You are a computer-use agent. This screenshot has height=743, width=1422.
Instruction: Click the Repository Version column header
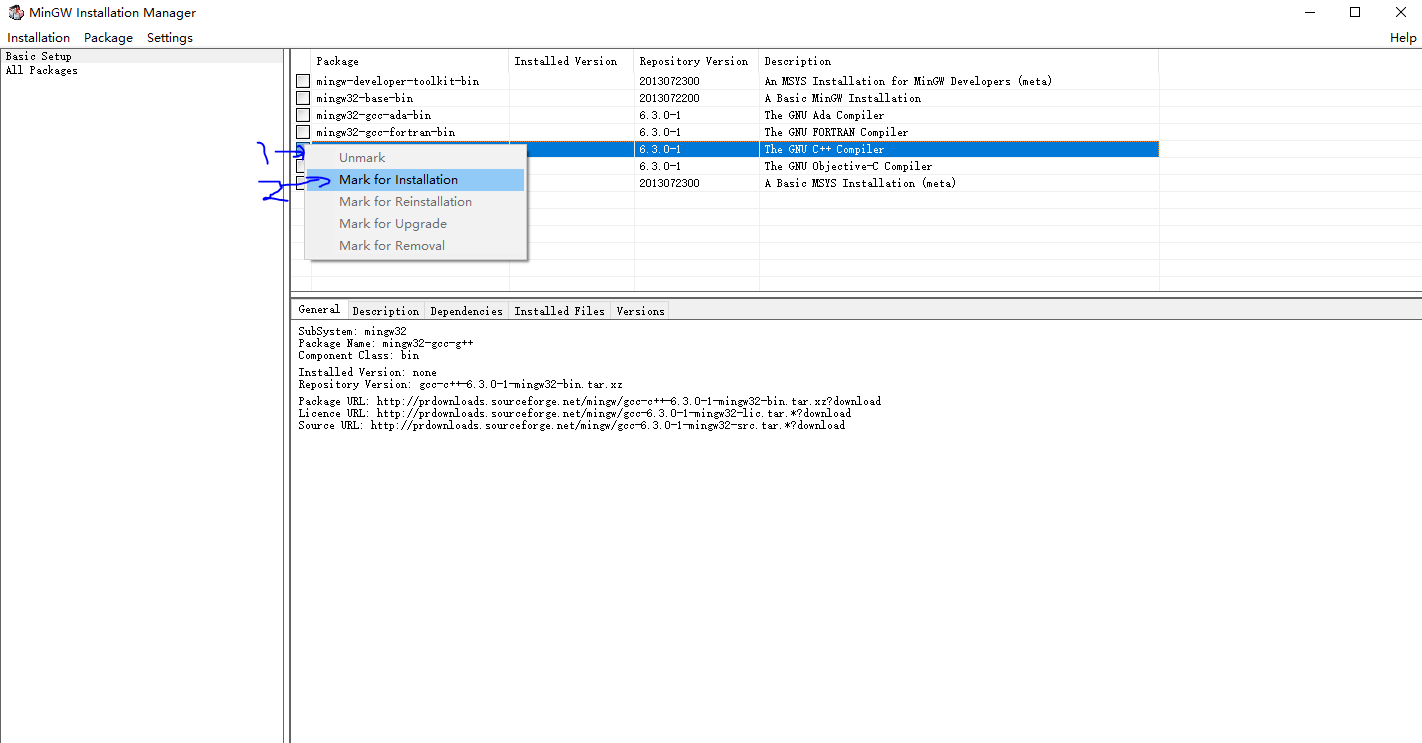(696, 61)
